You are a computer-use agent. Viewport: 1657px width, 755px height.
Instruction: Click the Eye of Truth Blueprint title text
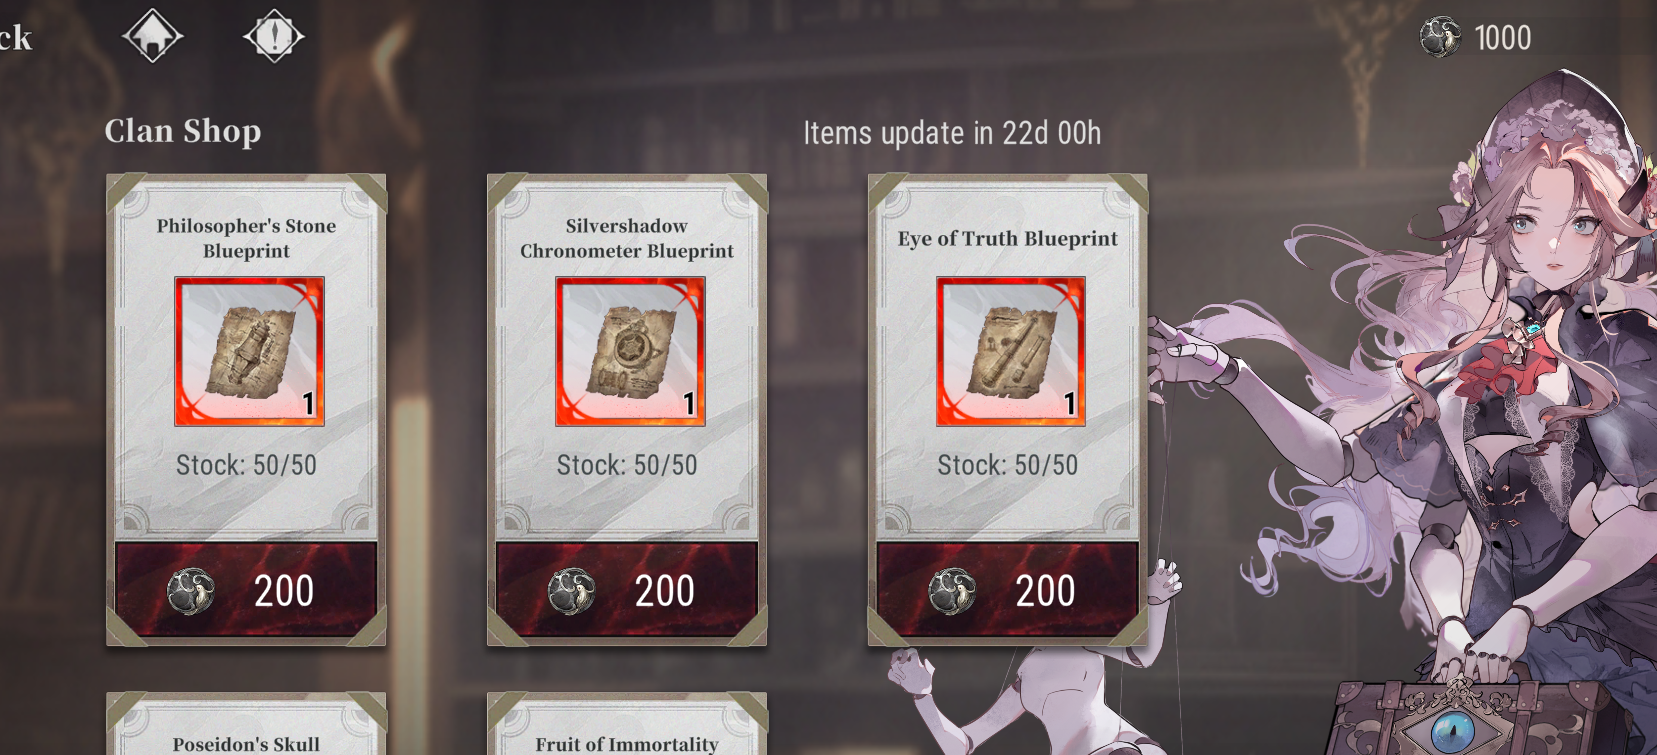[1008, 238]
